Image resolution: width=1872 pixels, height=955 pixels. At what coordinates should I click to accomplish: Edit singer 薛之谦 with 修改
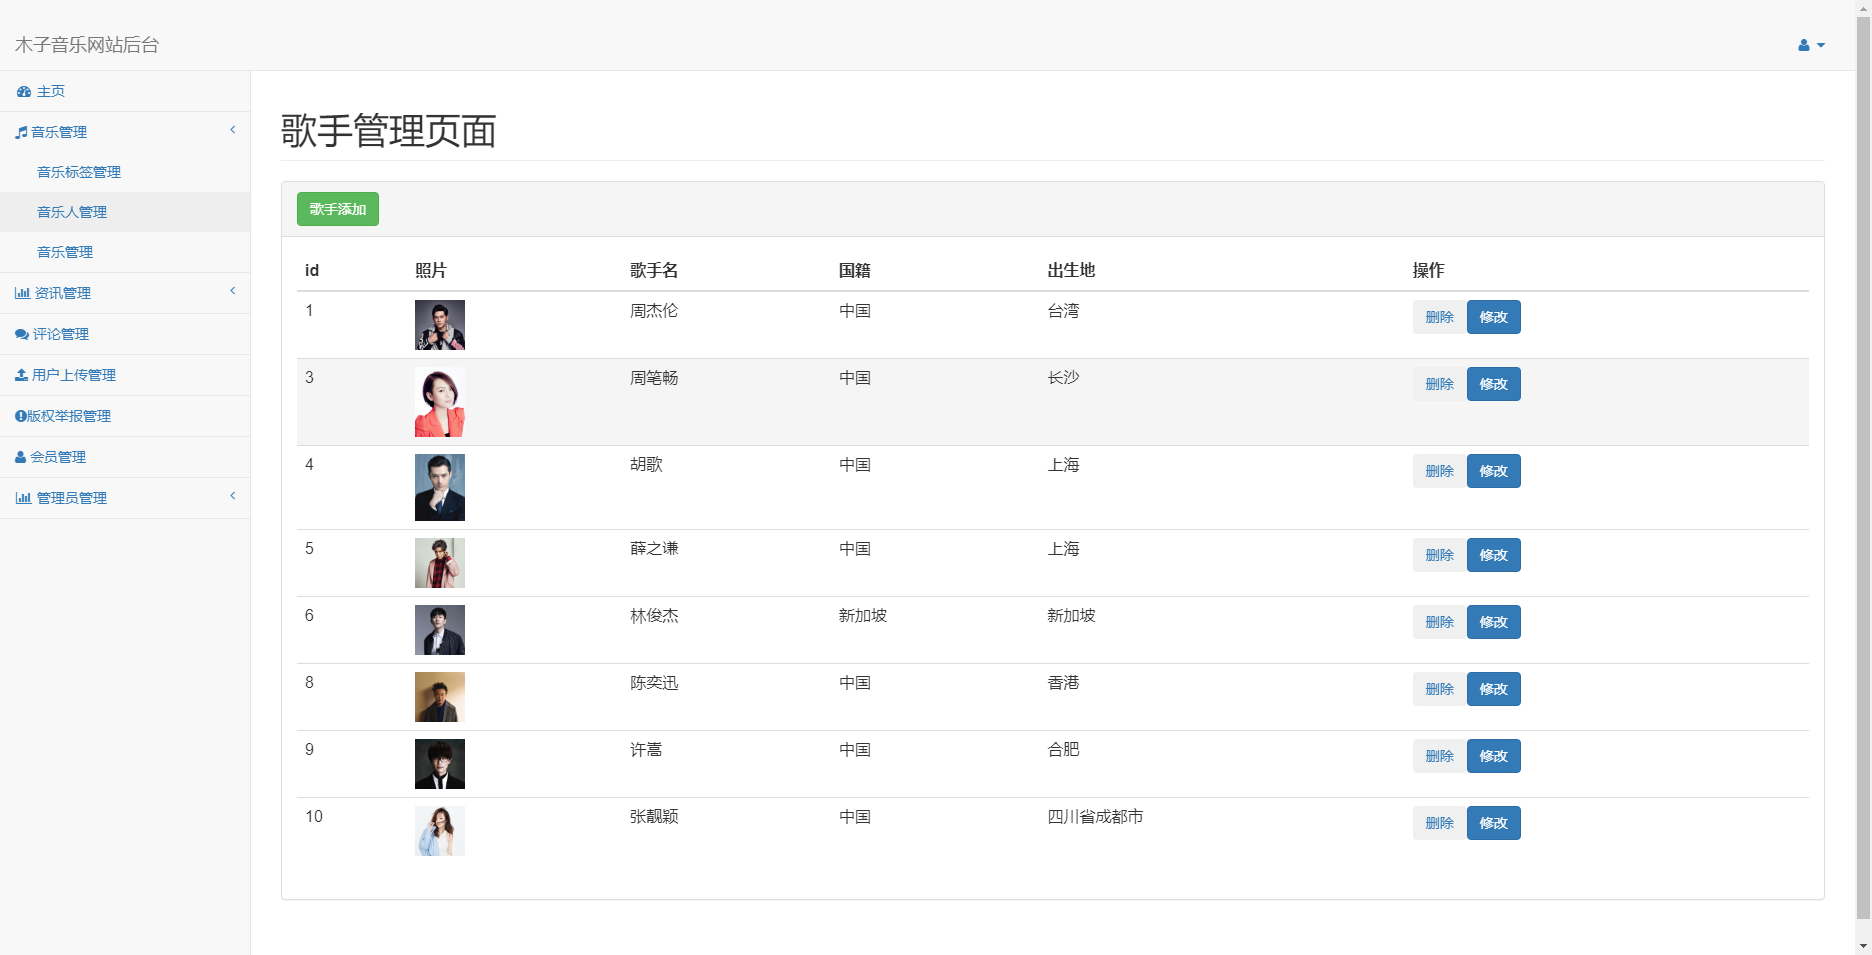(1493, 555)
